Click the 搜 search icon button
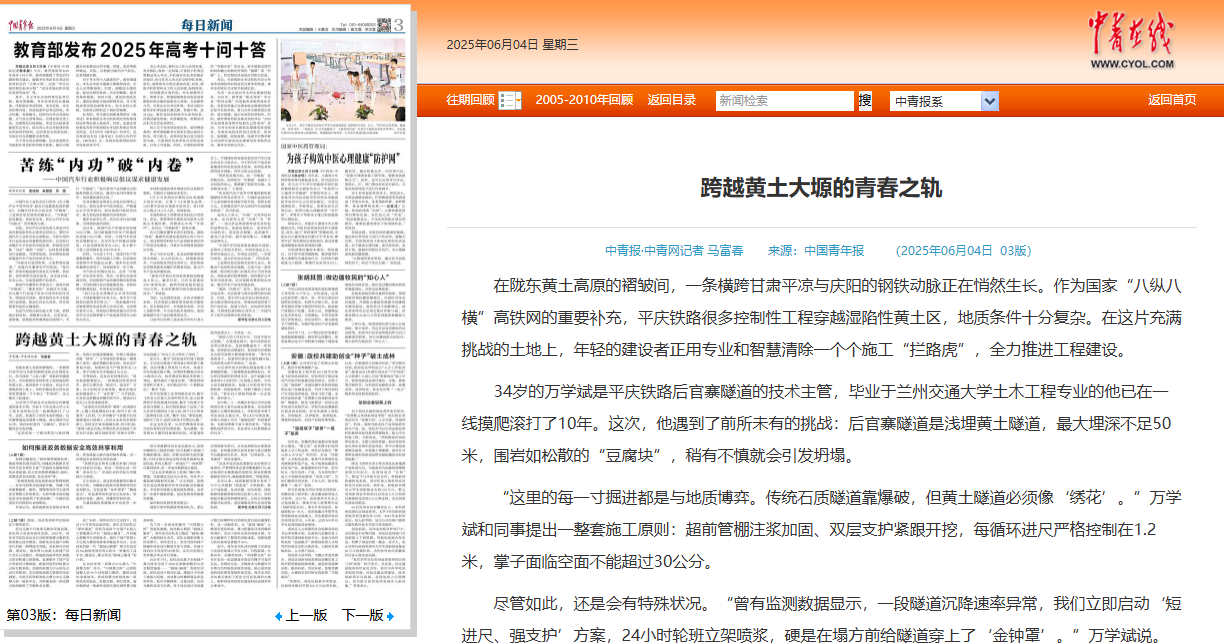1224x644 pixels. point(864,100)
